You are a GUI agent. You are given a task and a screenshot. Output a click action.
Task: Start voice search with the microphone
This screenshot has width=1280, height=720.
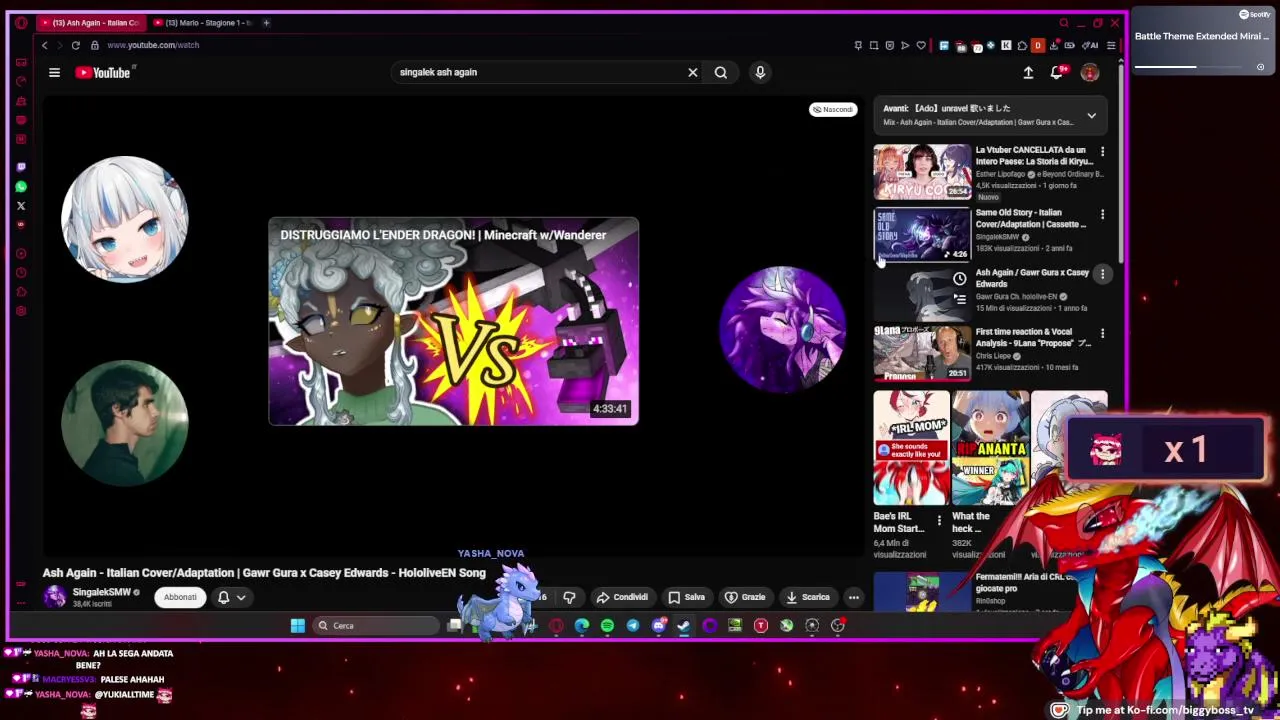click(x=760, y=72)
